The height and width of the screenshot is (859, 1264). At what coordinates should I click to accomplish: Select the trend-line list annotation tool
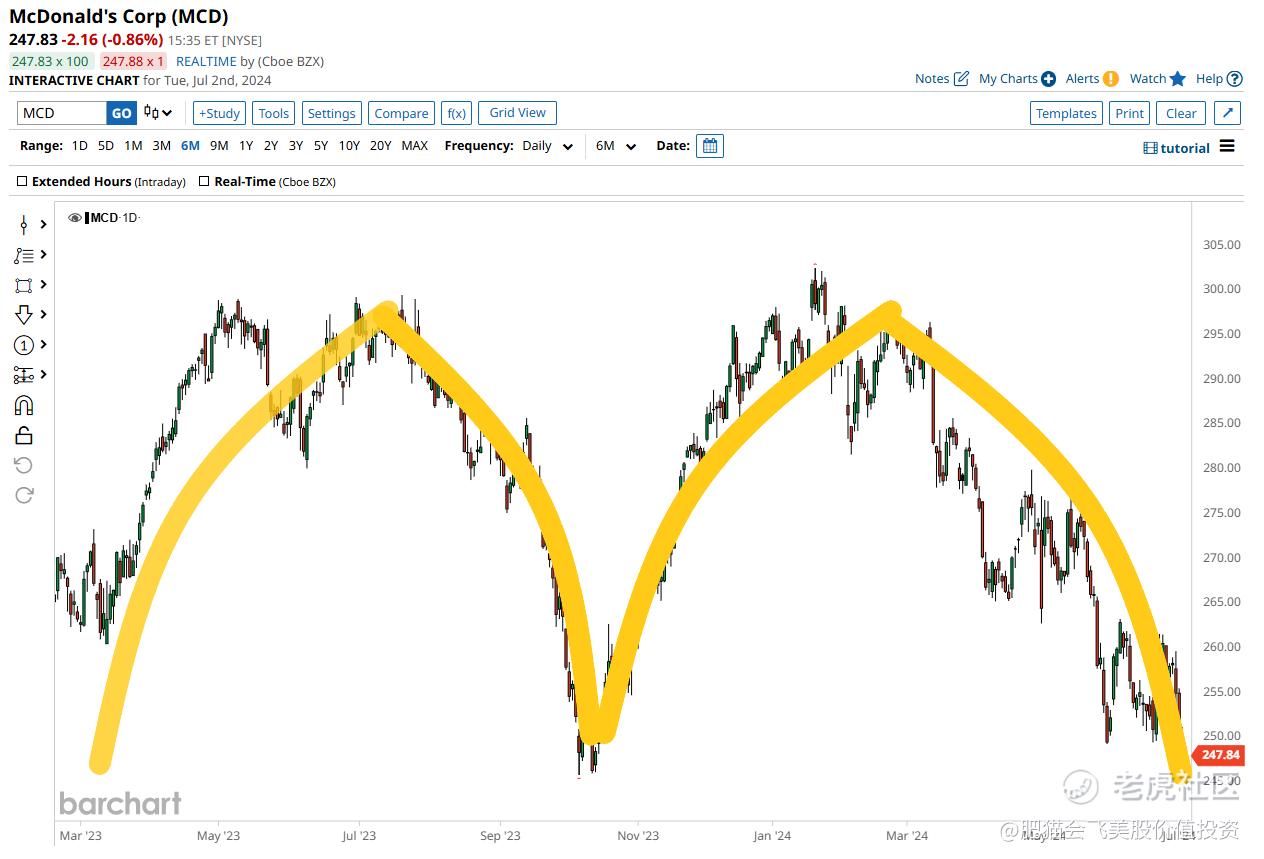(24, 256)
